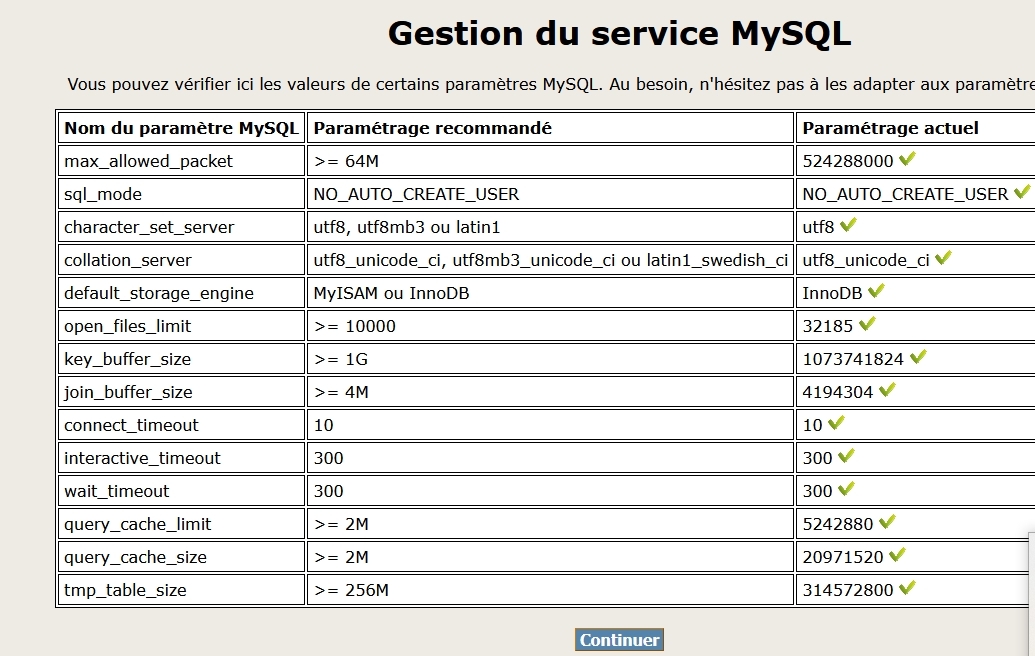The image size is (1035, 656).
Task: Click the checkmark beside NO_AUTO_CREATE_USER current value
Action: [1021, 192]
